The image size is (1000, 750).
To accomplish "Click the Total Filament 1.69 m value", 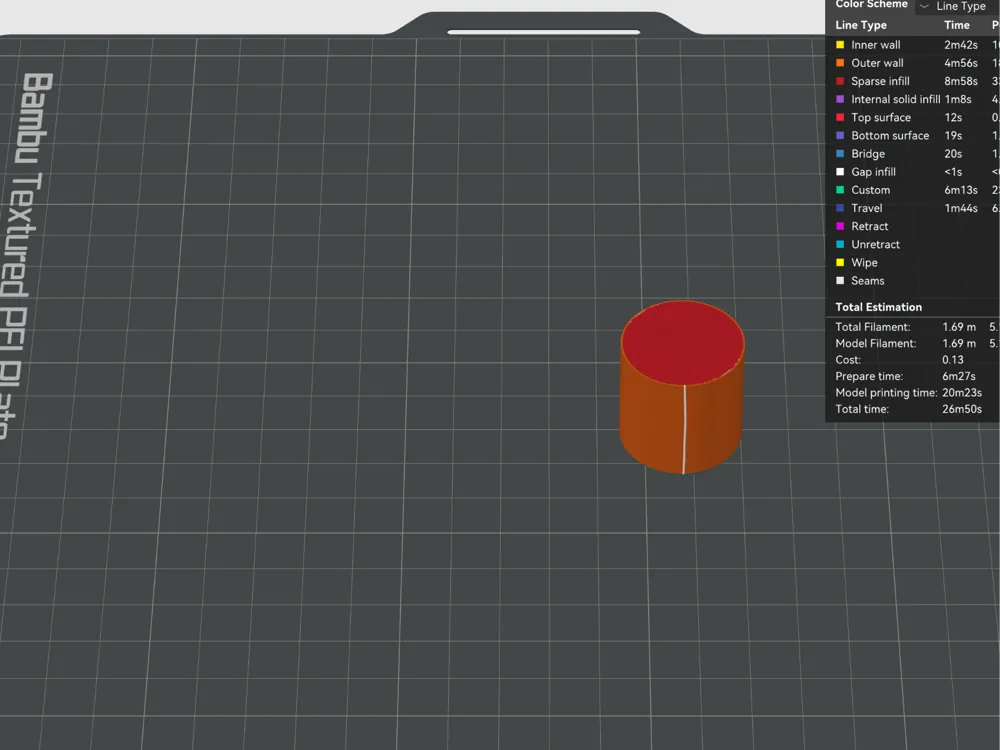I will (959, 327).
